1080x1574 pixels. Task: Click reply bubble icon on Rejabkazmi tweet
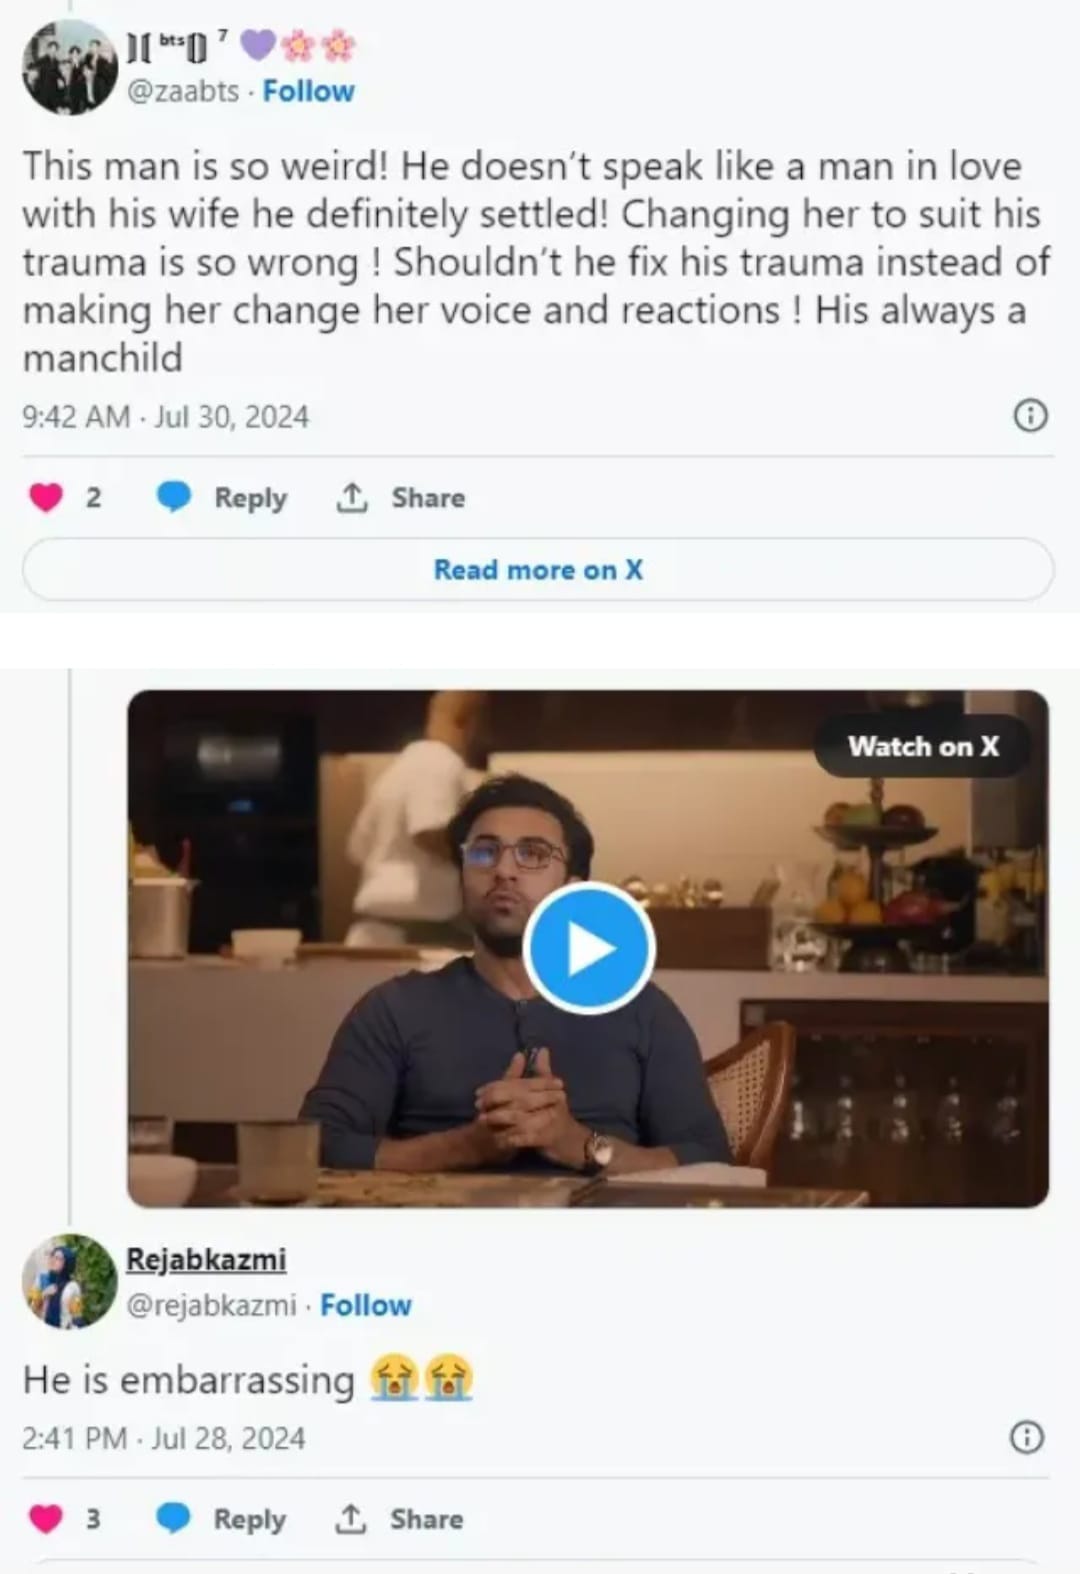pyautogui.click(x=174, y=1518)
